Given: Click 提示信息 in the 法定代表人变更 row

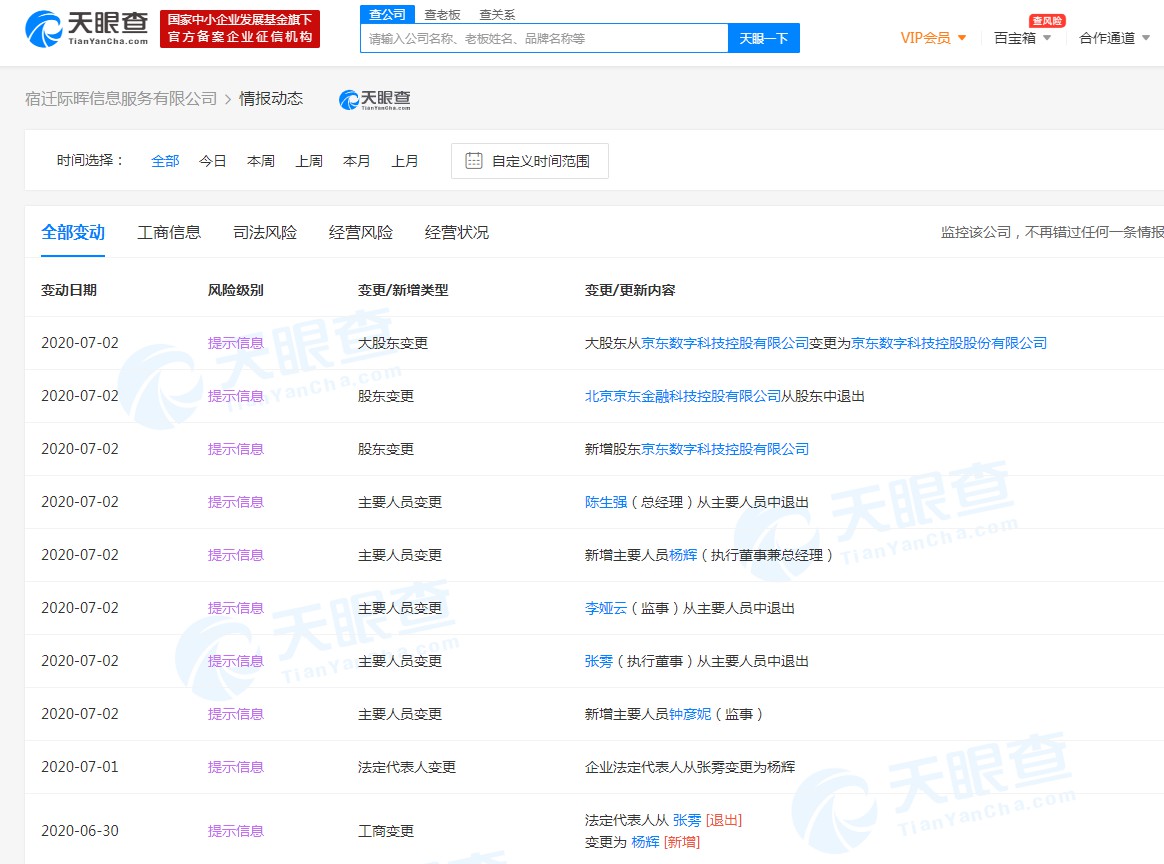Looking at the screenshot, I should tap(235, 768).
